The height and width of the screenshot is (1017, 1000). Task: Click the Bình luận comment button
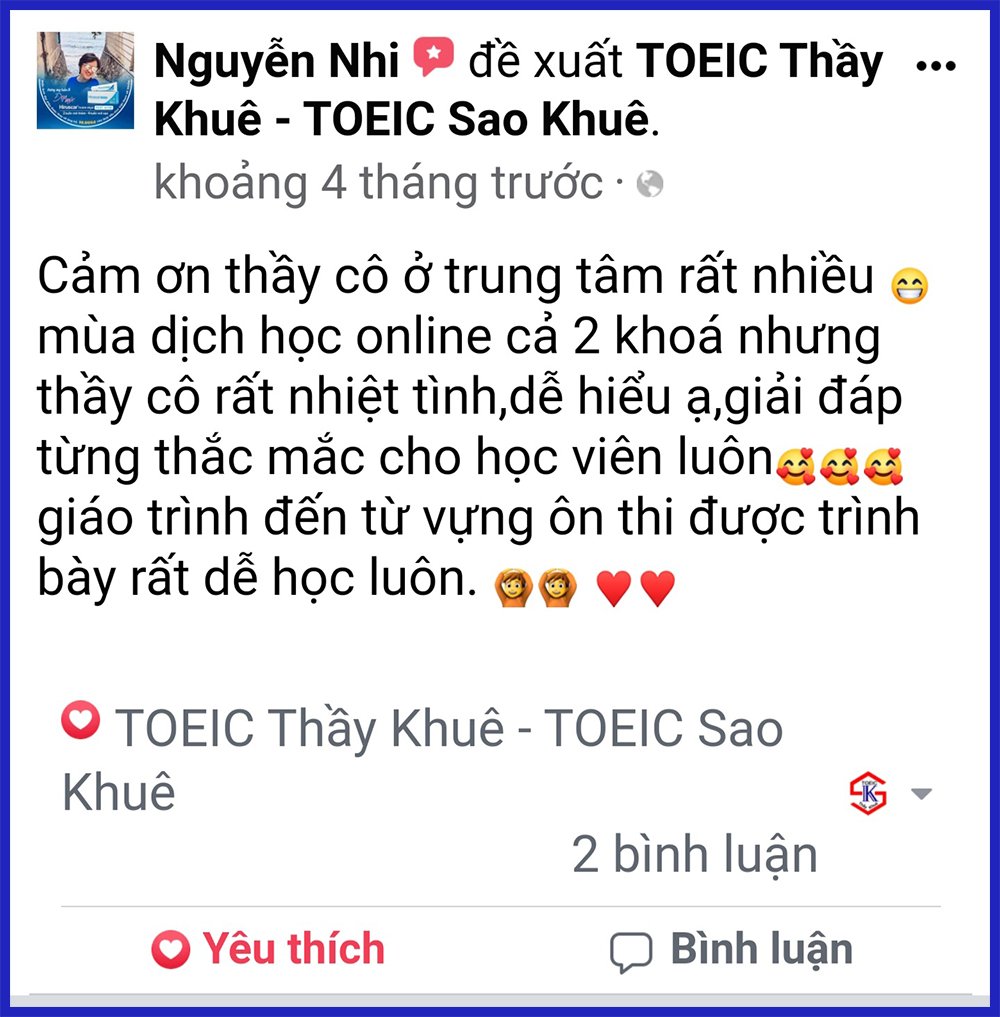(x=731, y=950)
